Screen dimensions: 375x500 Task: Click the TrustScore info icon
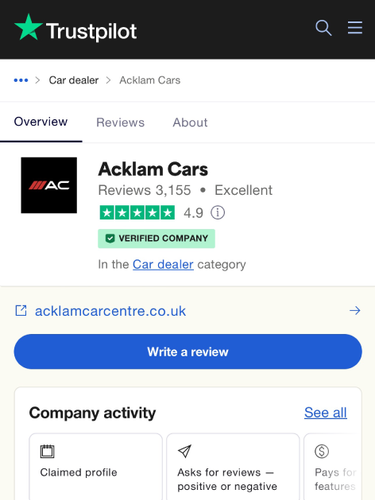point(218,212)
